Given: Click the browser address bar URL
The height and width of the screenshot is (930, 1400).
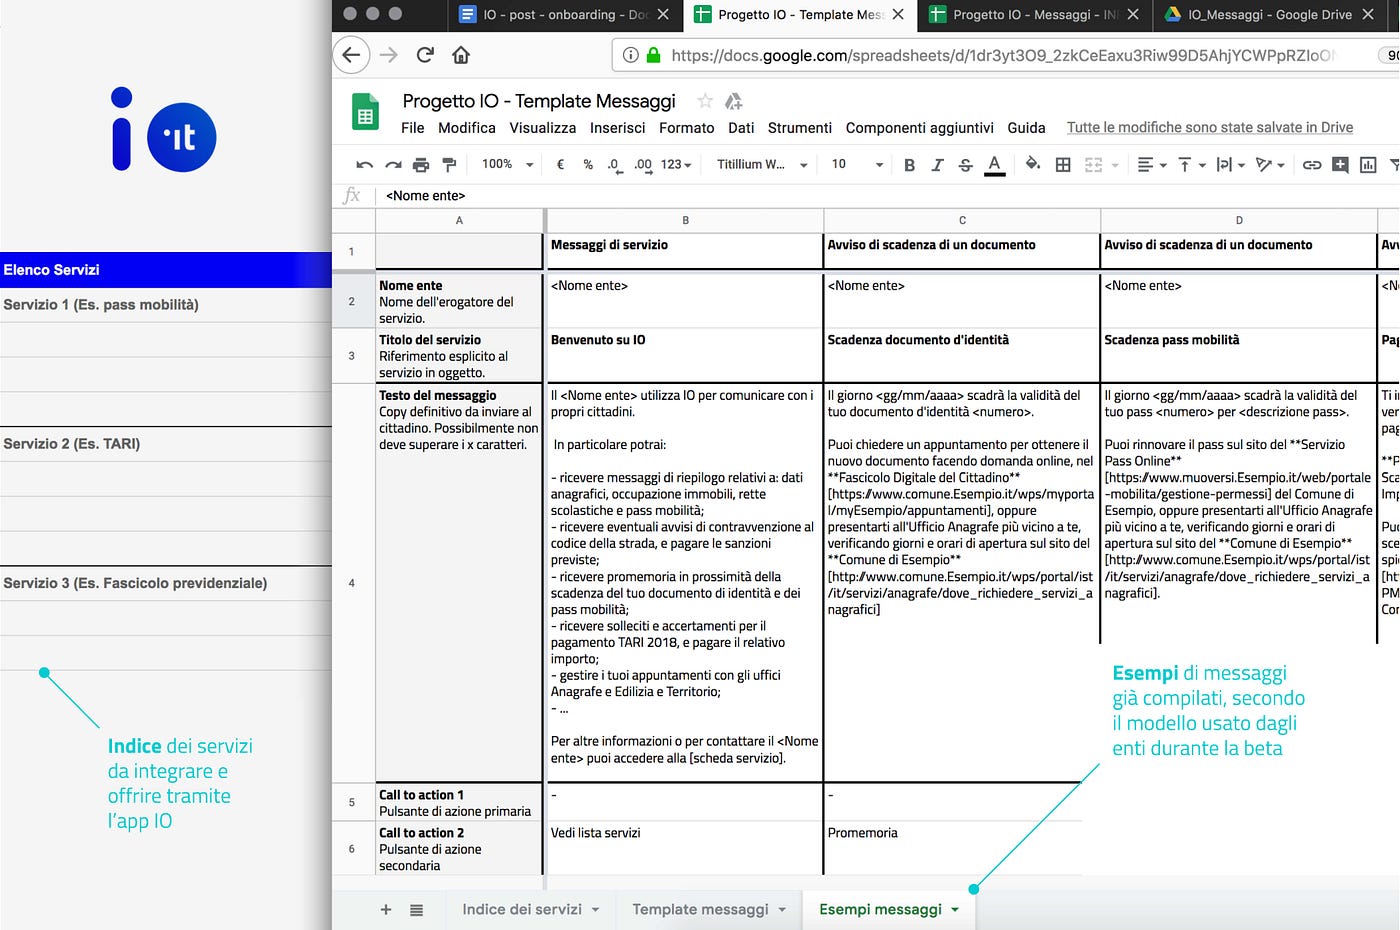Looking at the screenshot, I should [x=1003, y=56].
